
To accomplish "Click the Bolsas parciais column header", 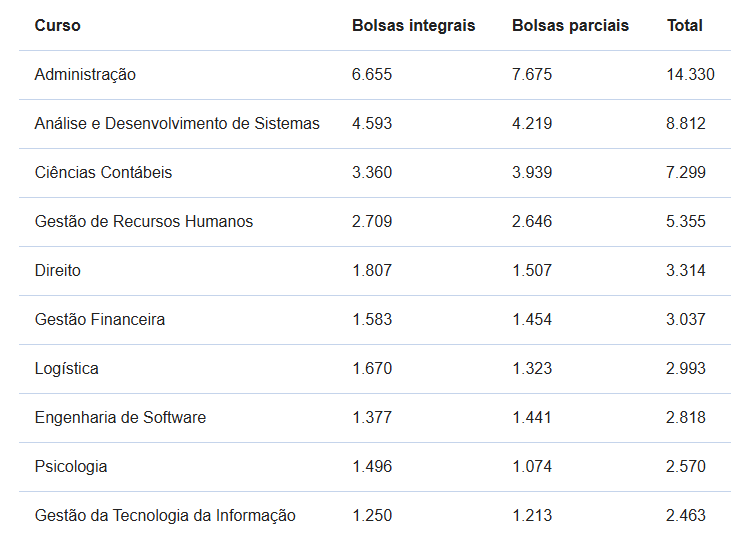I will pyautogui.click(x=570, y=26).
